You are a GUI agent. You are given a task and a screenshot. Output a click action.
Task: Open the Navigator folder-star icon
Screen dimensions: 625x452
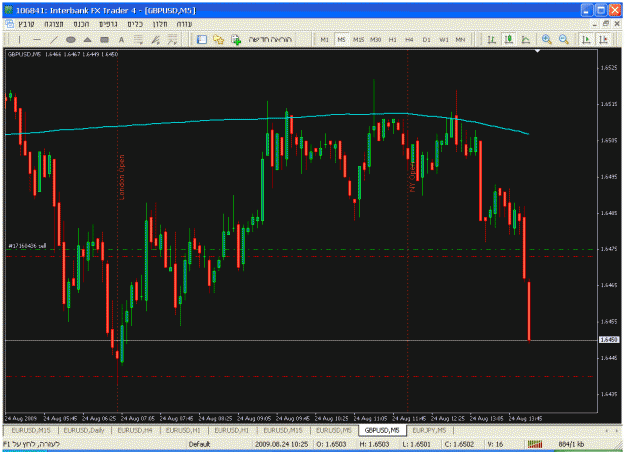(218, 39)
